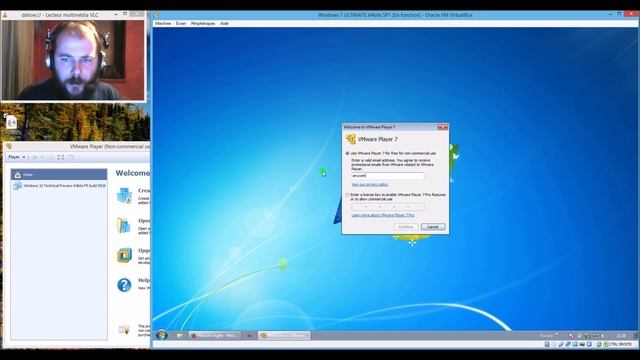Select Home in the VMware Player library
Viewport: 640px width, 360px height.
59,175
